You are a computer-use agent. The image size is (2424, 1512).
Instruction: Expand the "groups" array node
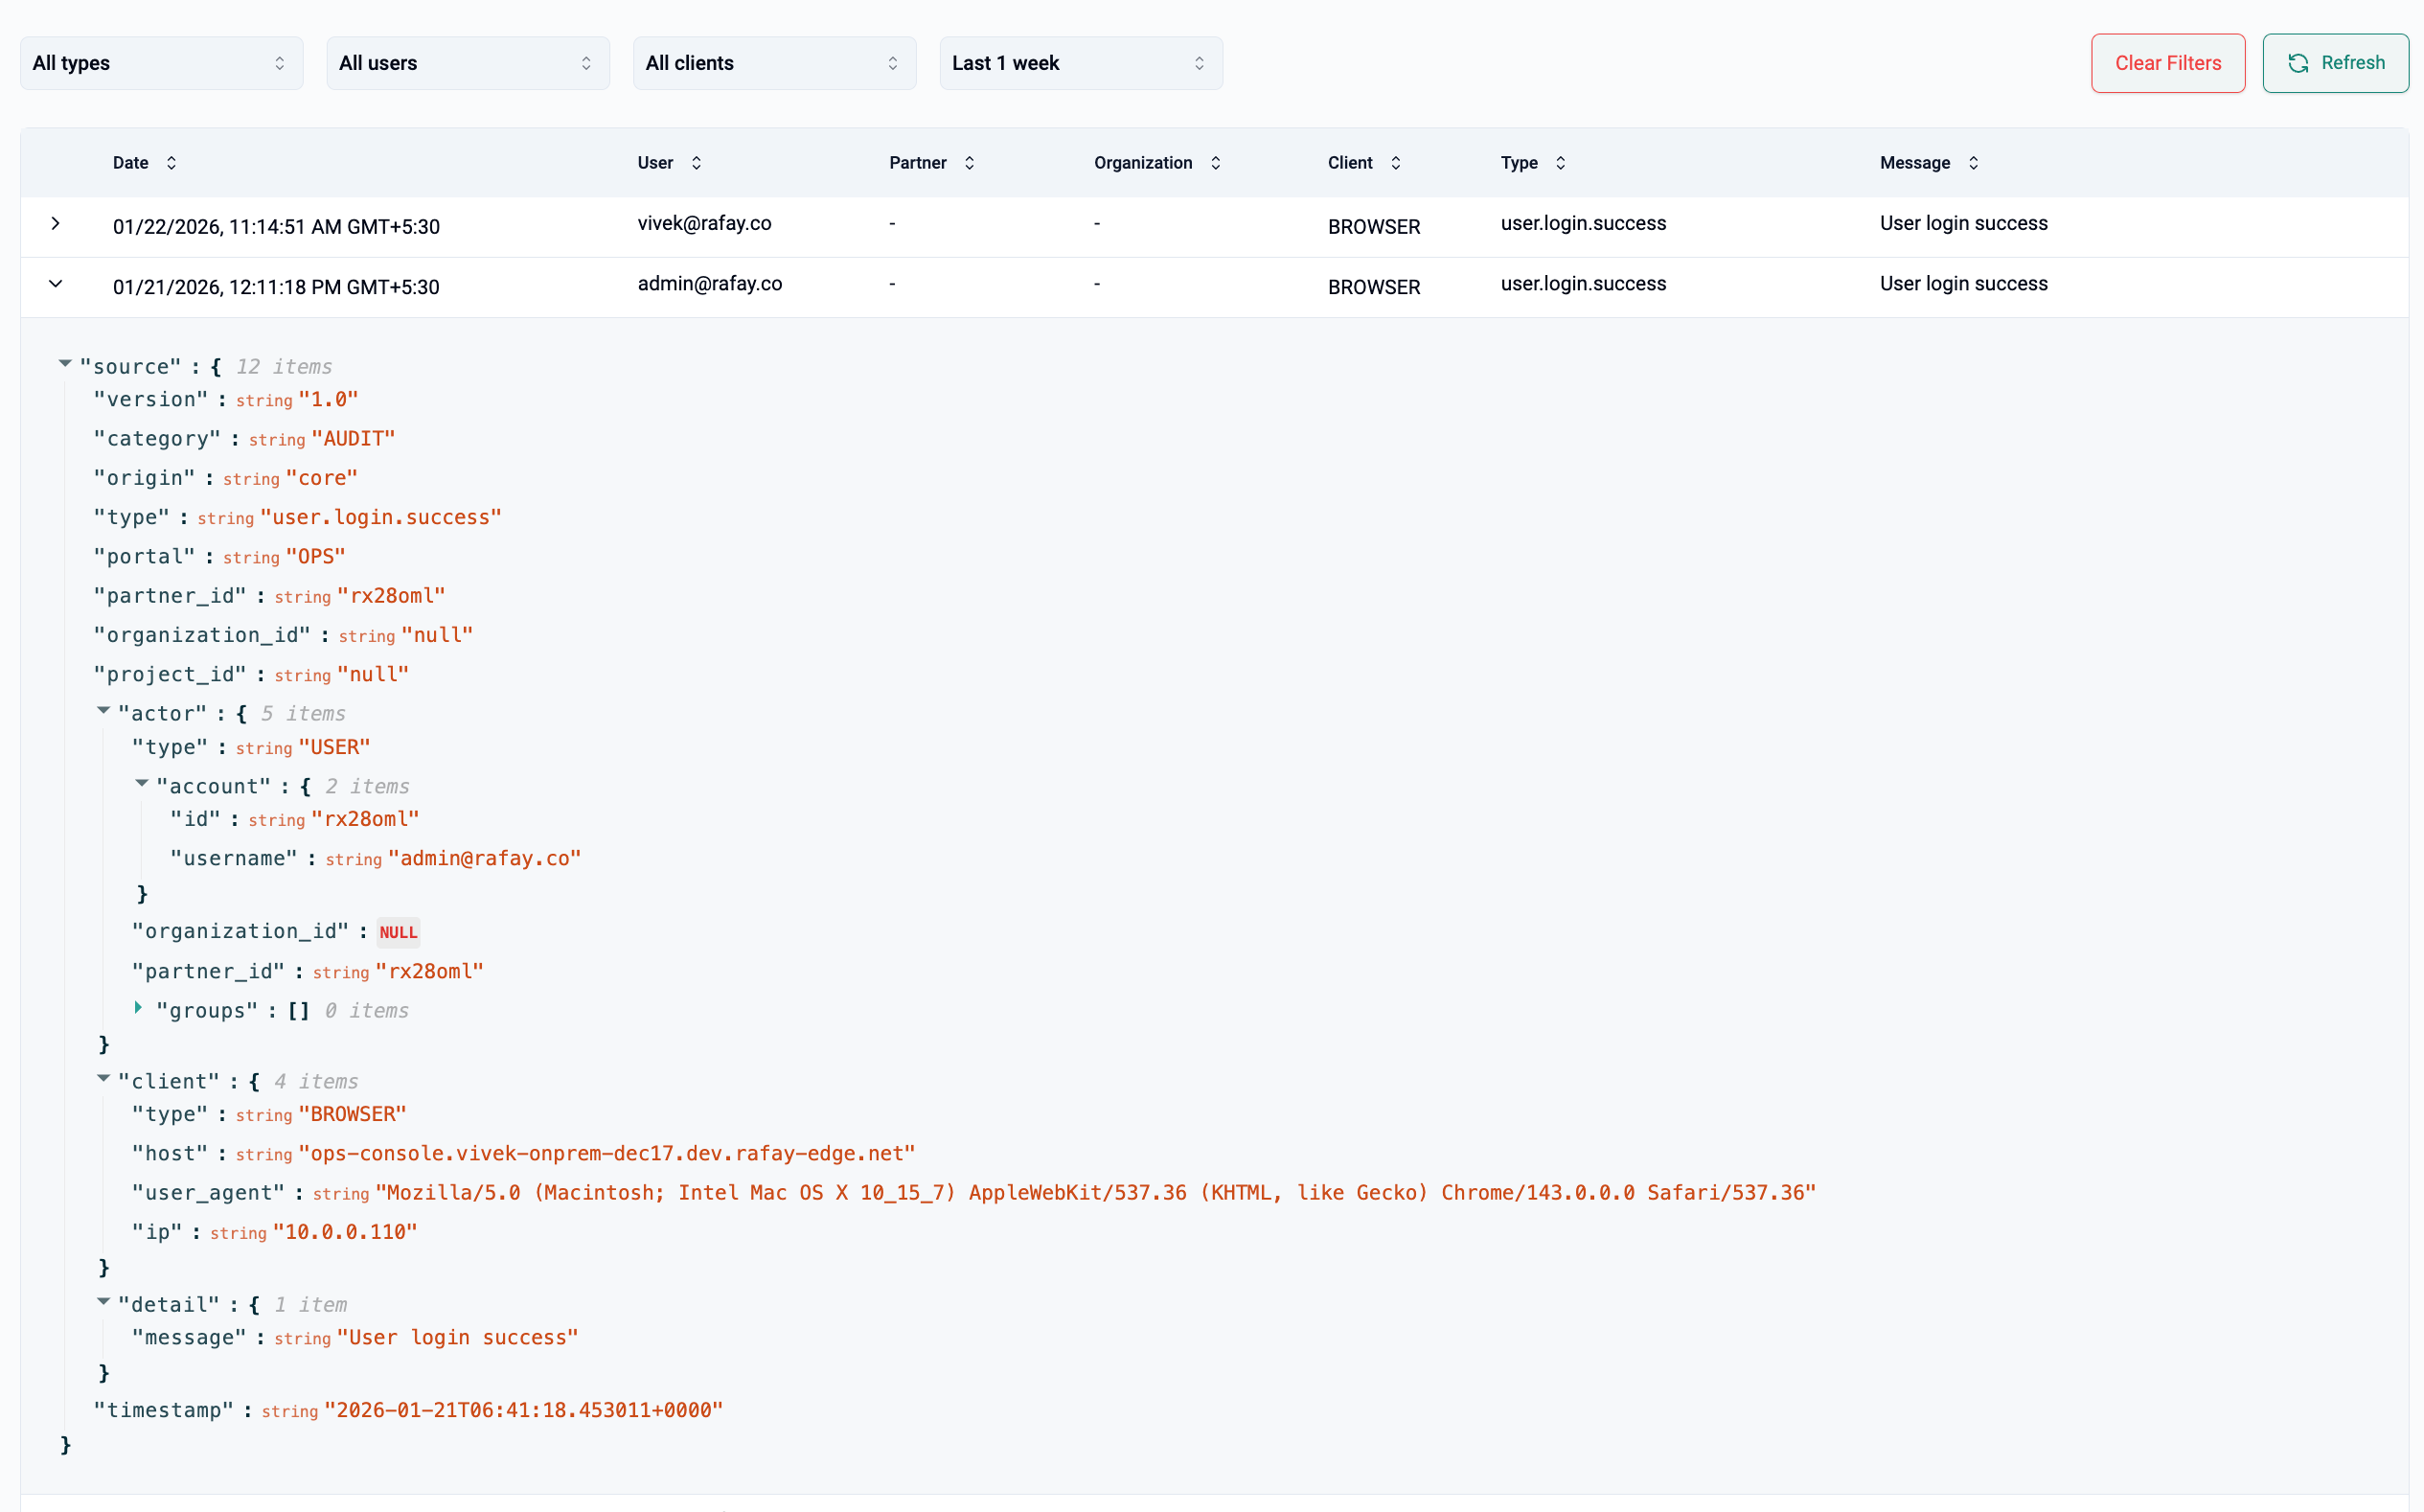point(139,1008)
